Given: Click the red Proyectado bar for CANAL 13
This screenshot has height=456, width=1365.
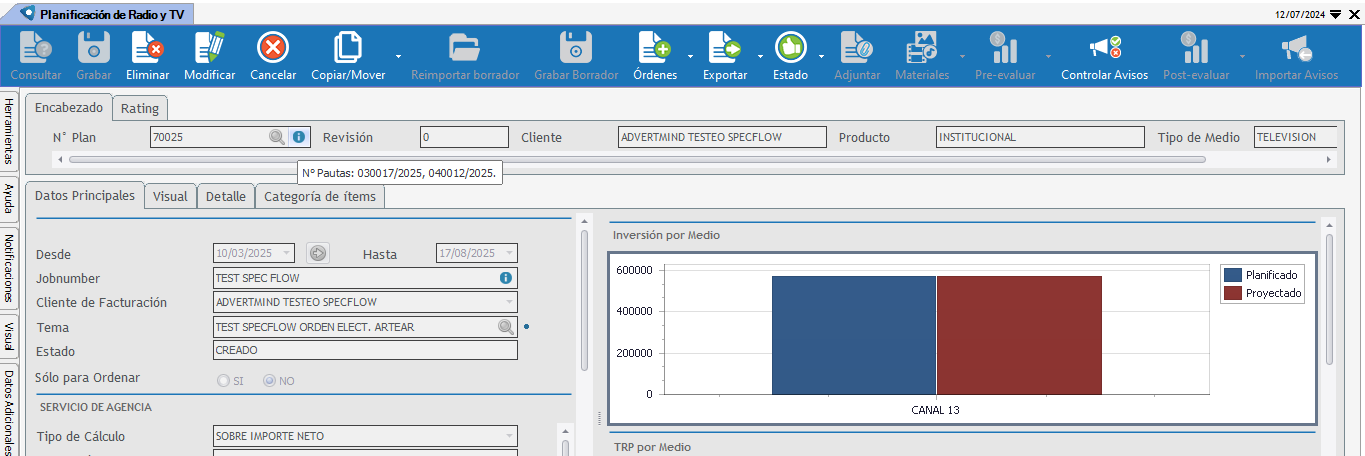Looking at the screenshot, I should 1019,335.
